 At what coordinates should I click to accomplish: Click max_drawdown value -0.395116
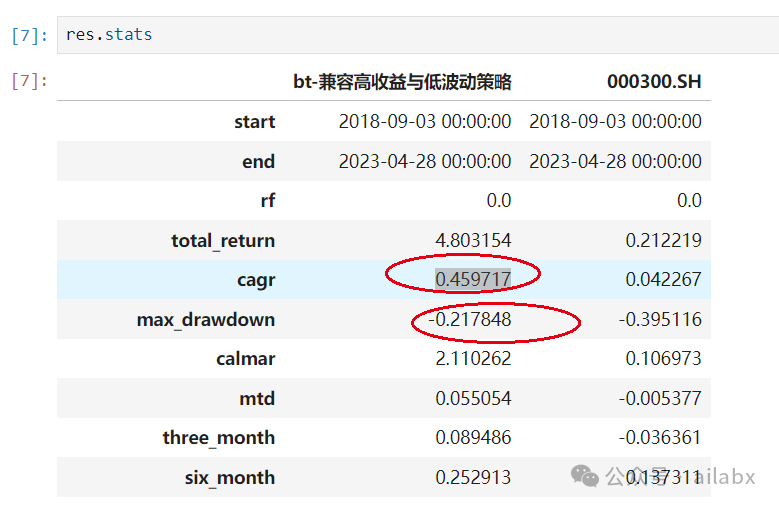coord(660,319)
